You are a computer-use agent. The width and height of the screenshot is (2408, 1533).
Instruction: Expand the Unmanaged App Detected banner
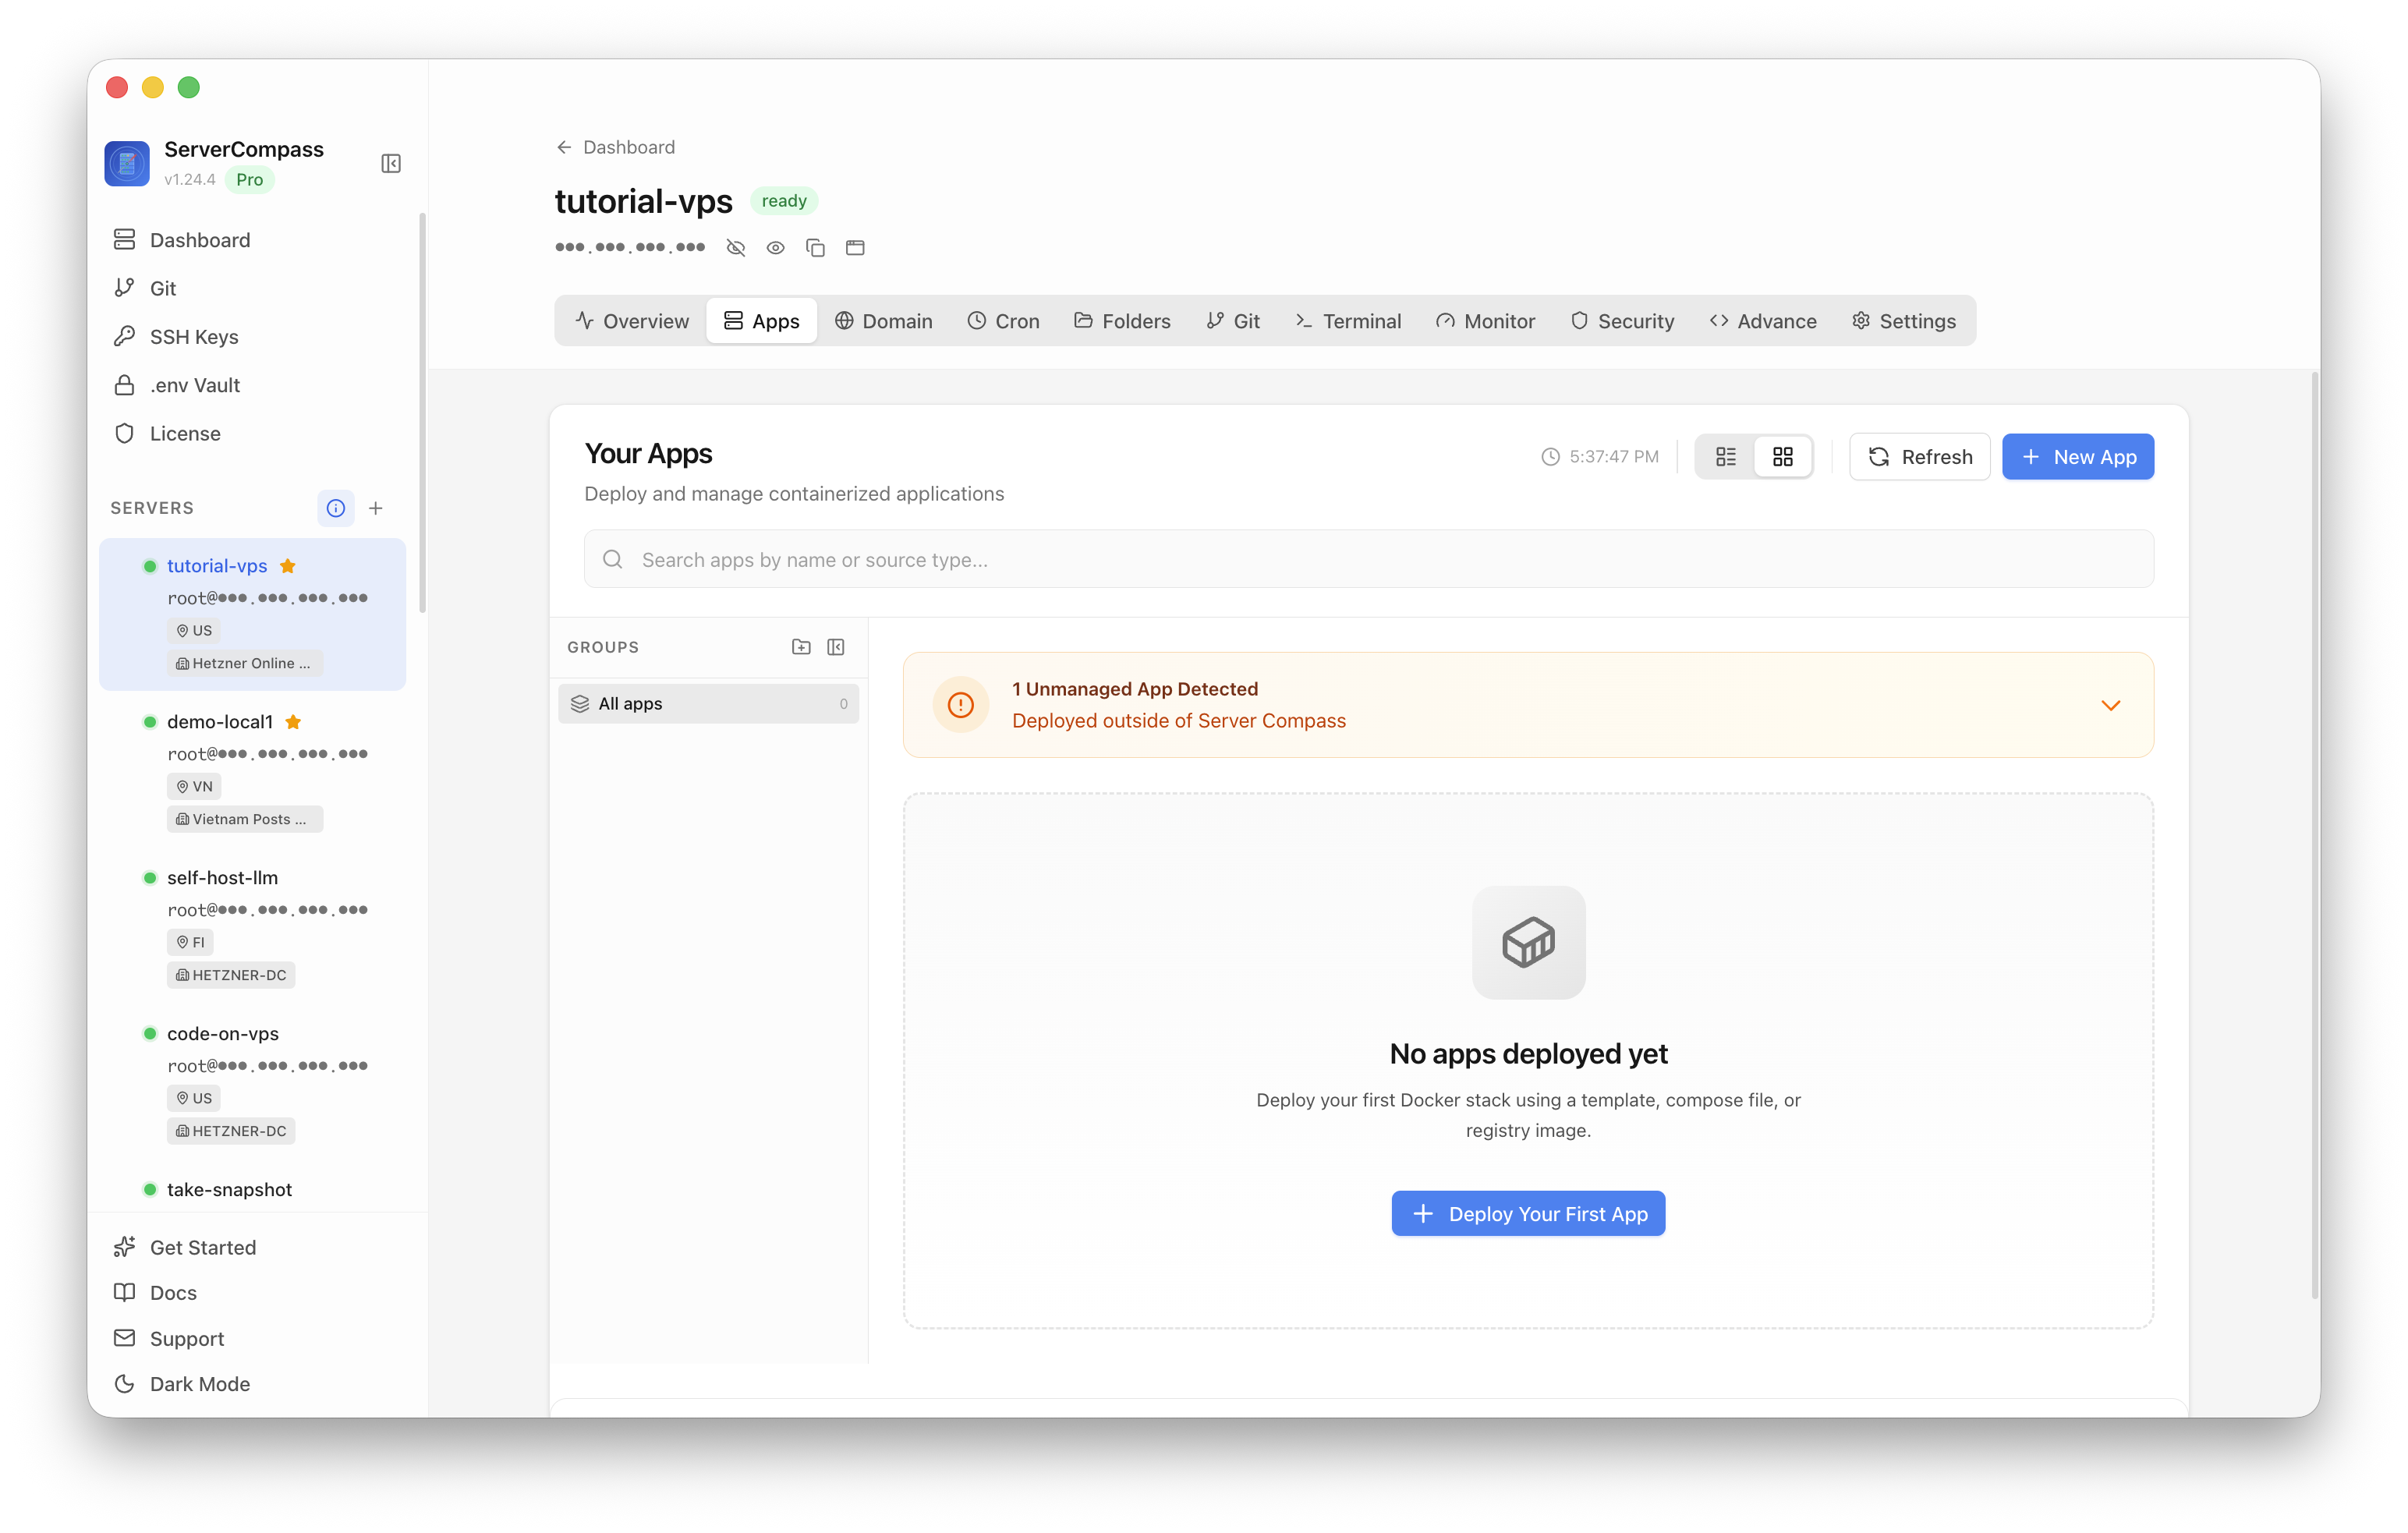coord(2111,705)
